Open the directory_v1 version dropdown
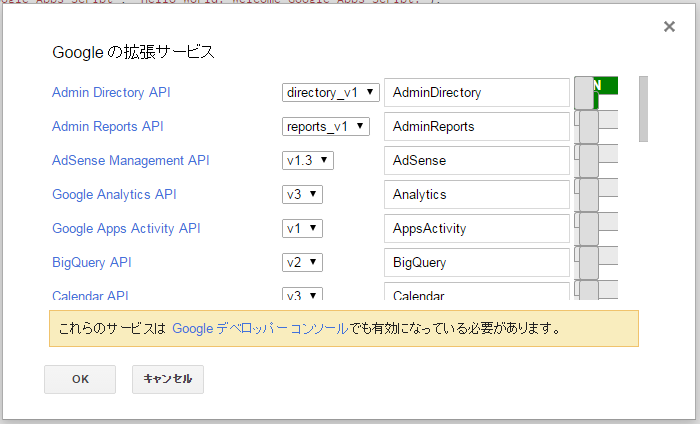Viewport: 700px width, 424px height. point(331,92)
